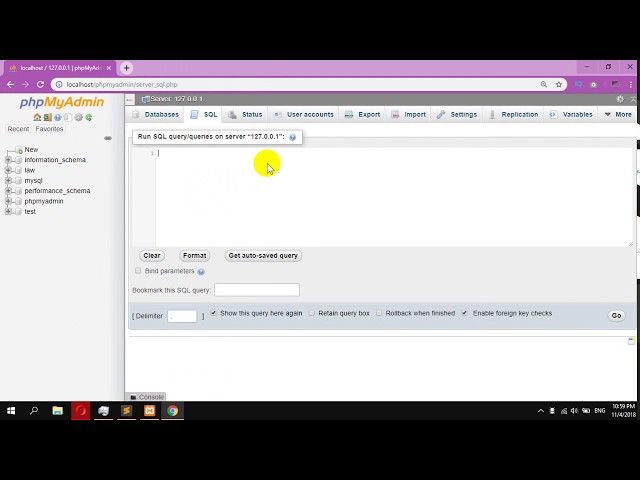The height and width of the screenshot is (480, 640).
Task: Expand information_schema database node
Action: [x=8, y=160]
